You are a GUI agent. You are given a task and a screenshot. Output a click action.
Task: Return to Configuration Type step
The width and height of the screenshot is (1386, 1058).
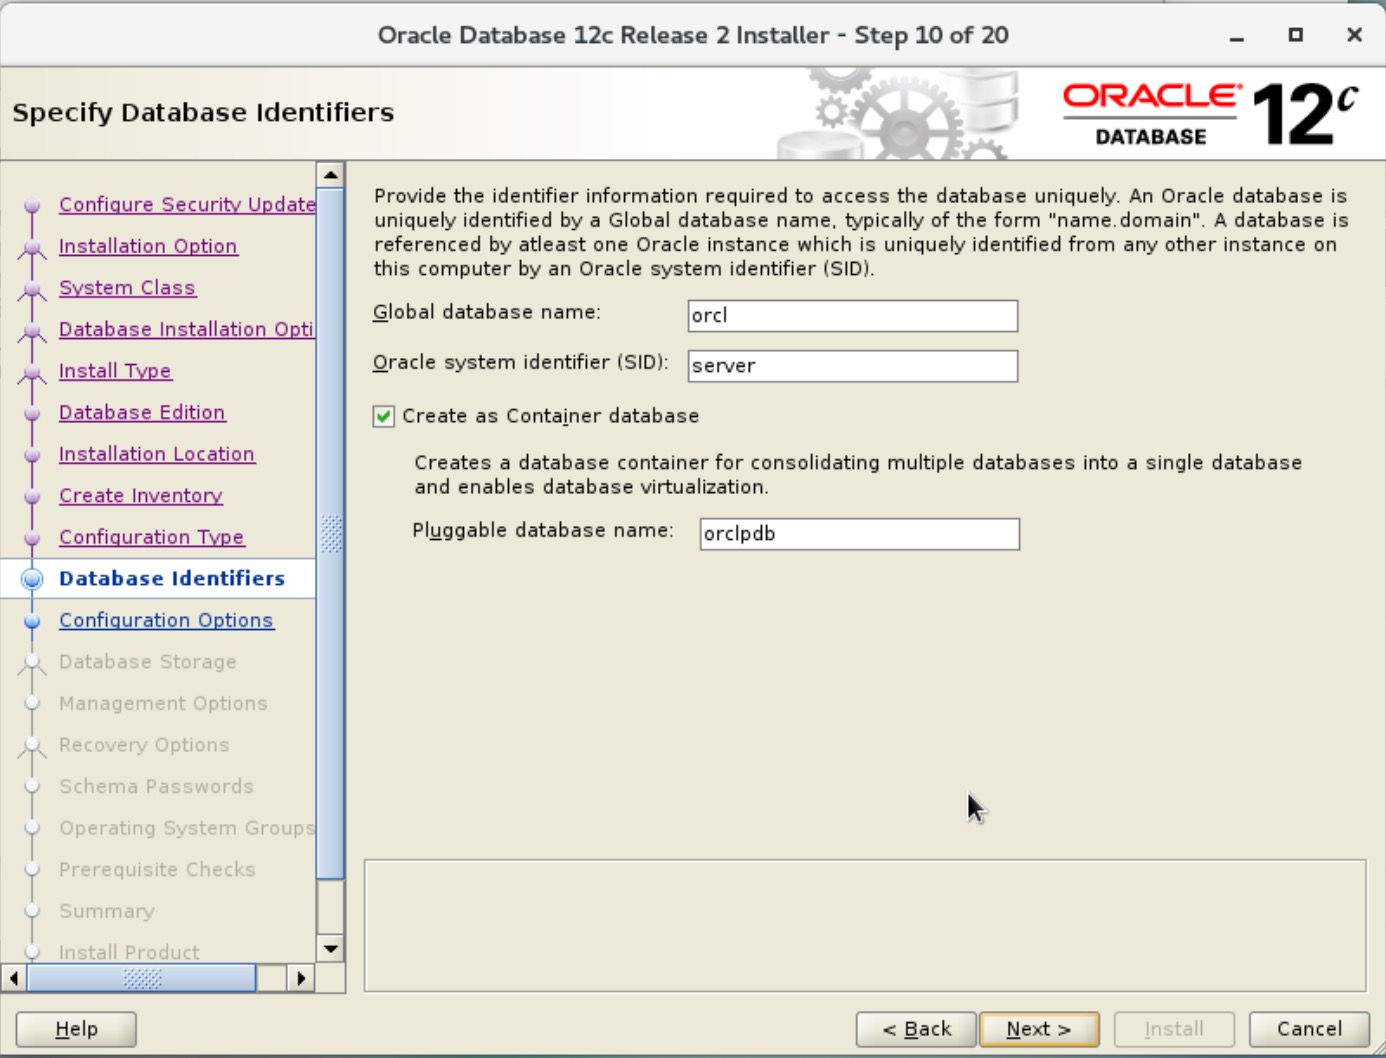pos(152,537)
